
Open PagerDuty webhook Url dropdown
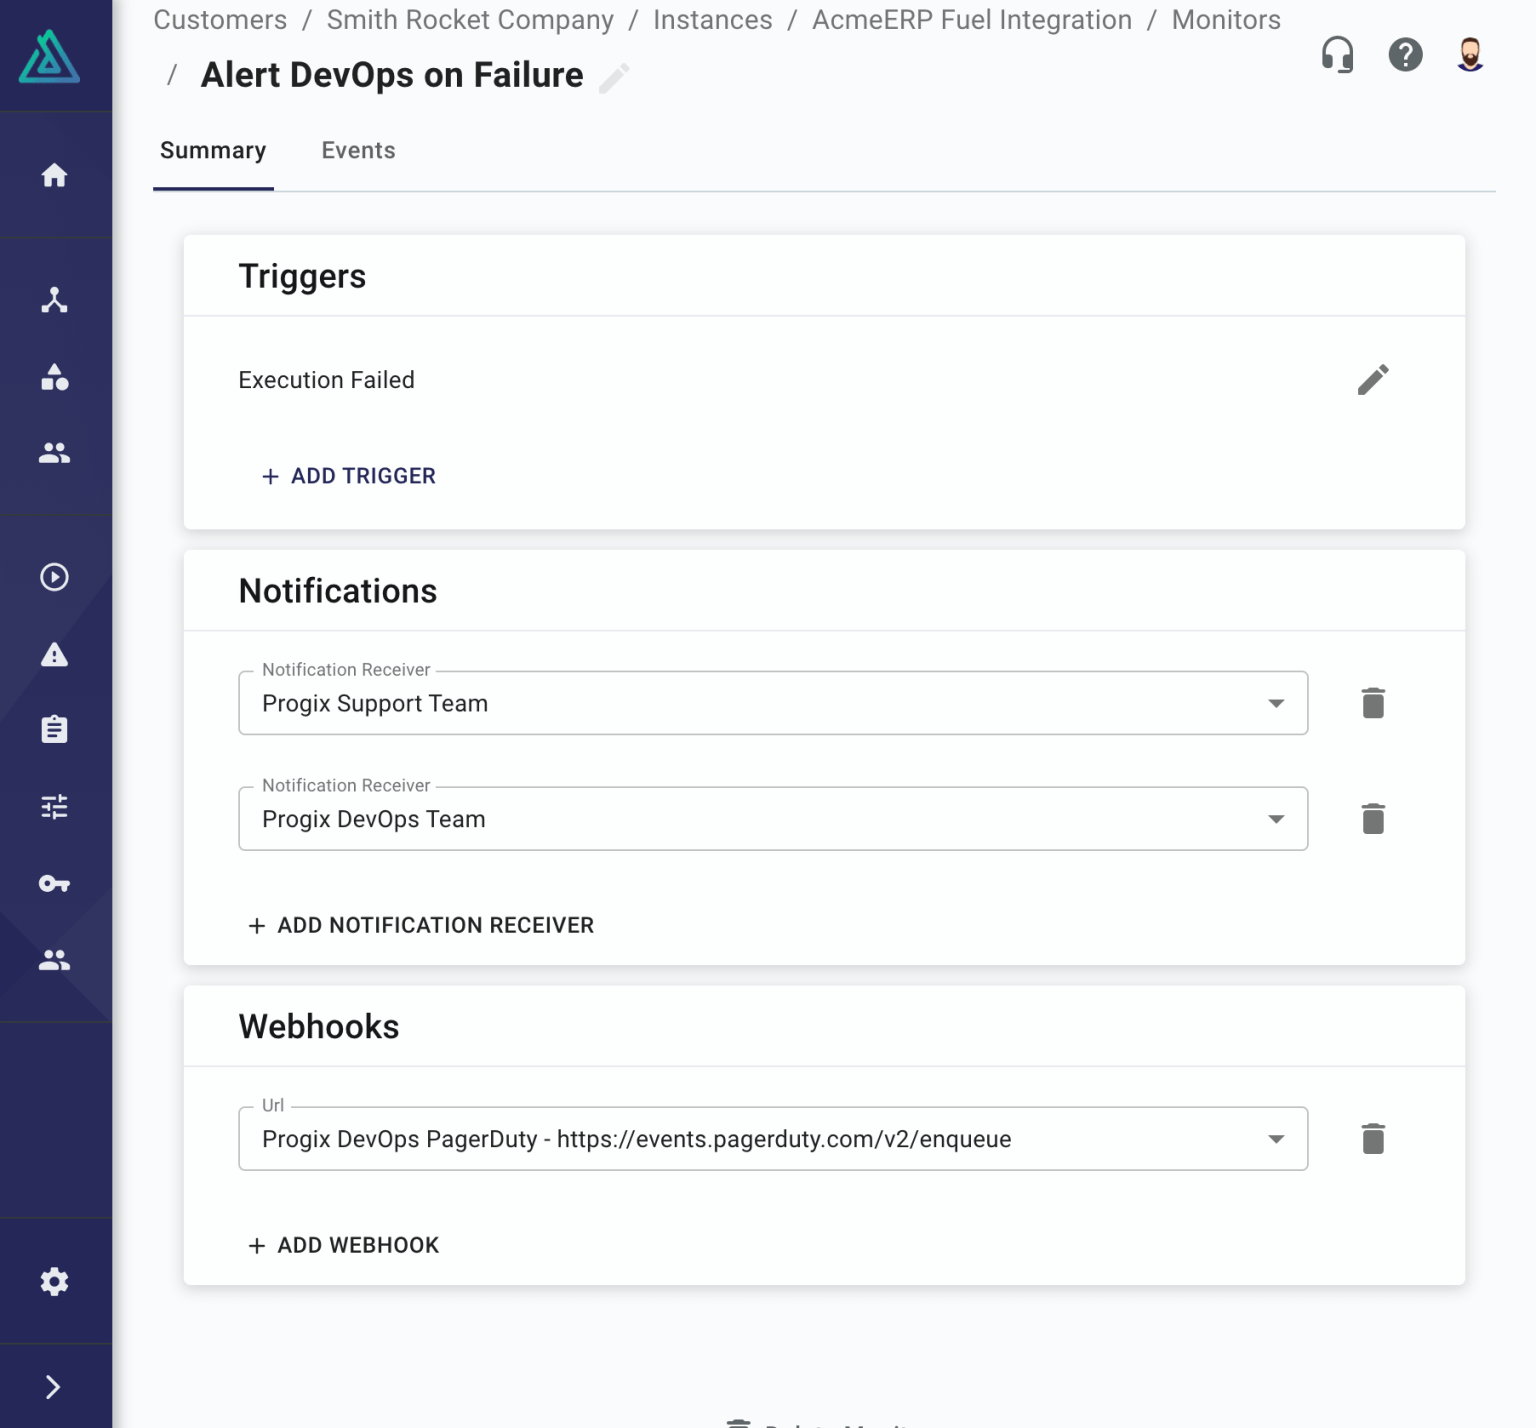[773, 1139]
